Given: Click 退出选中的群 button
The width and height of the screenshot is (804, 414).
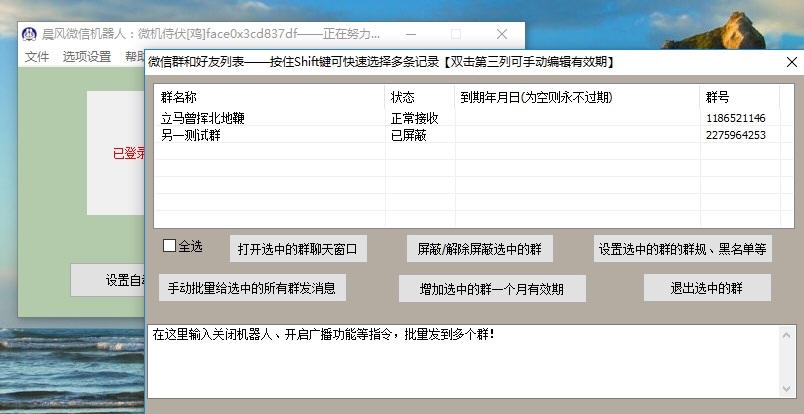Looking at the screenshot, I should coord(707,288).
